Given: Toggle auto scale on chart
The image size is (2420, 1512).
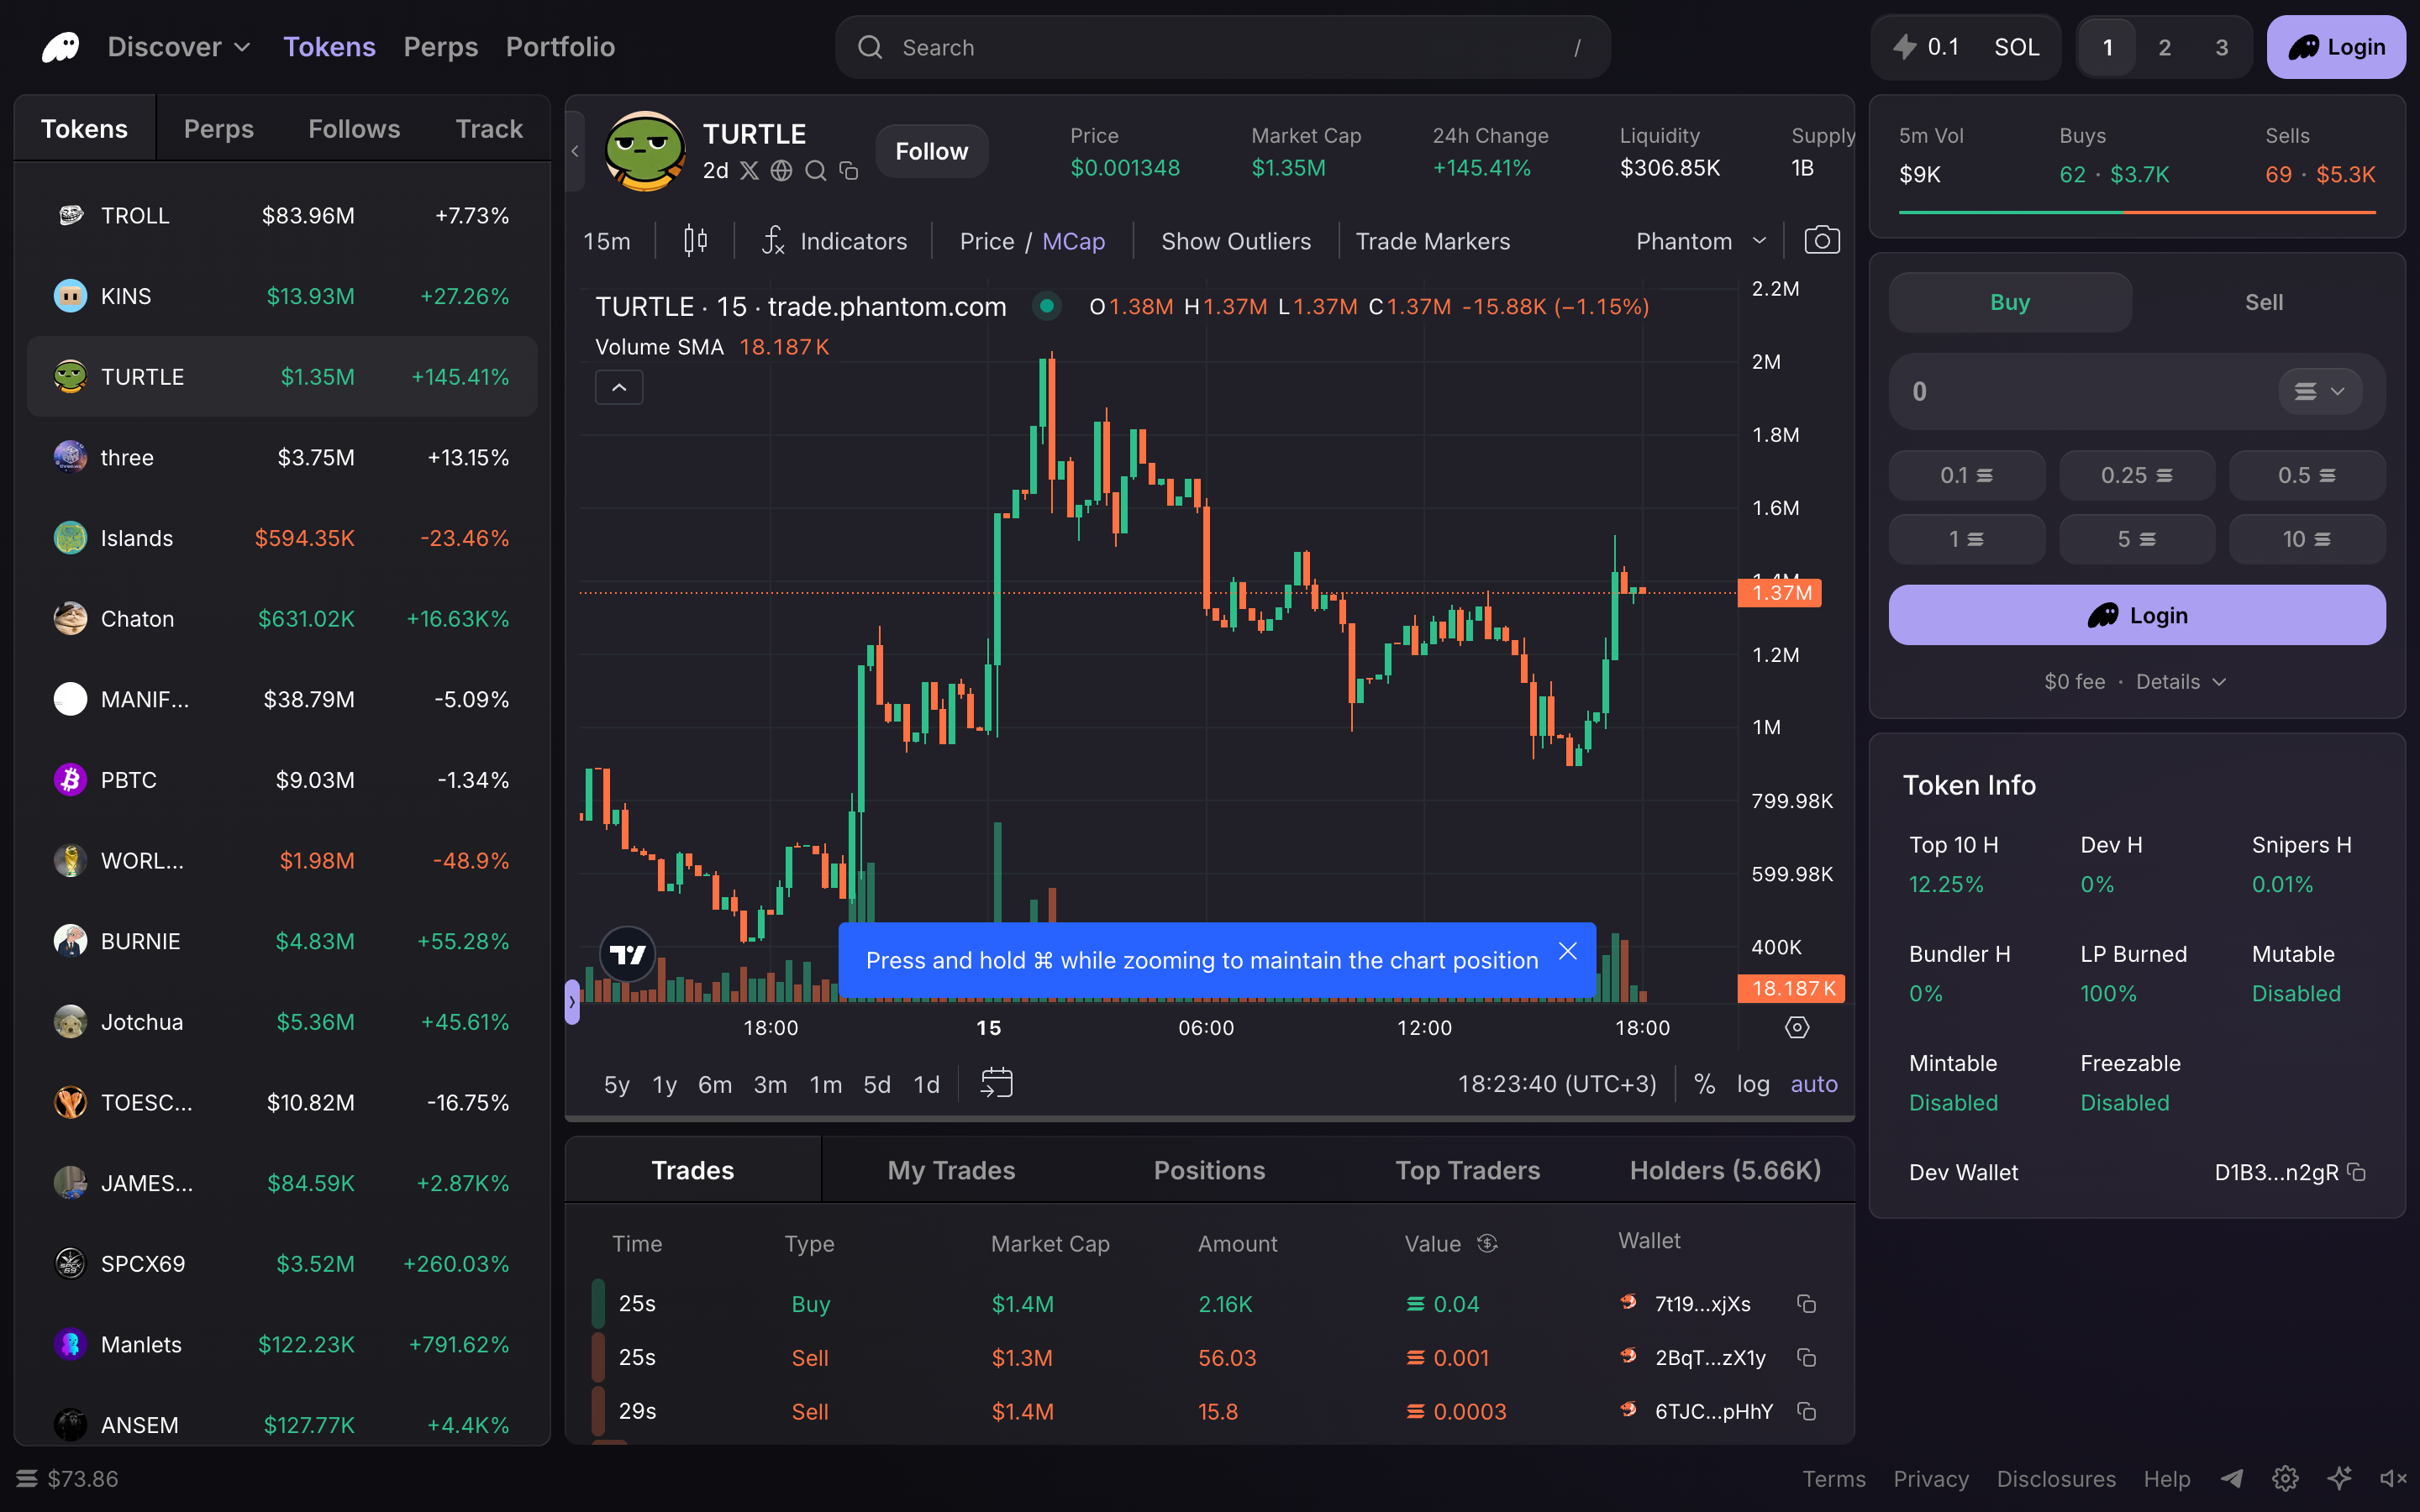Looking at the screenshot, I should point(1814,1084).
